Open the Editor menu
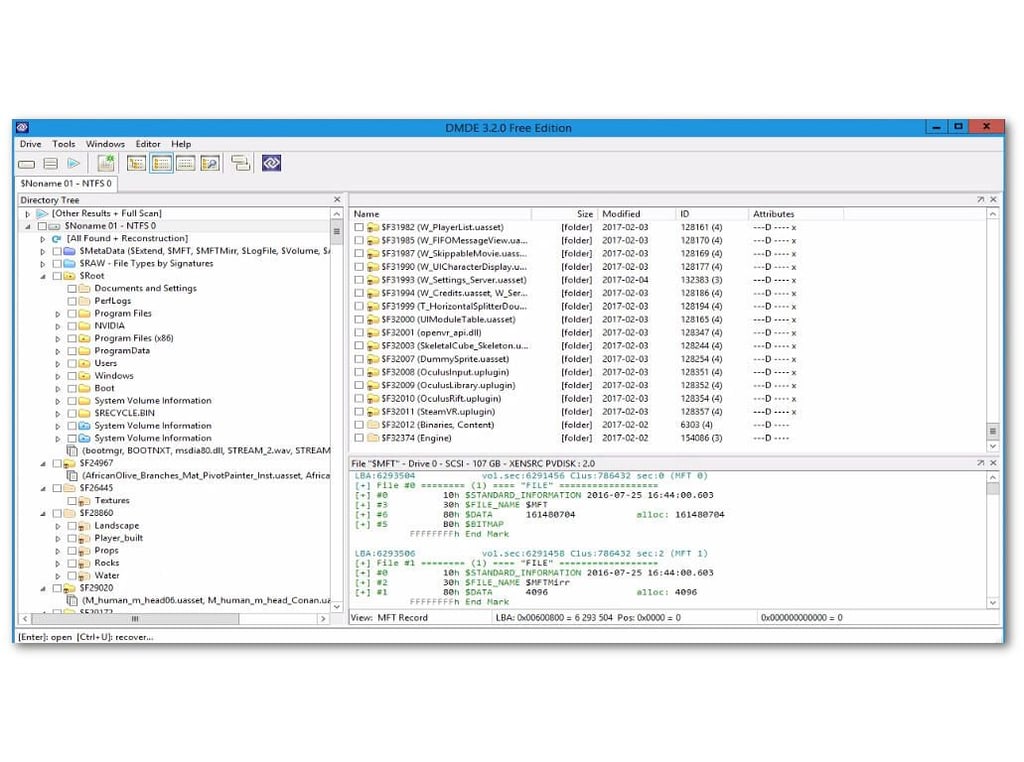 tap(148, 144)
